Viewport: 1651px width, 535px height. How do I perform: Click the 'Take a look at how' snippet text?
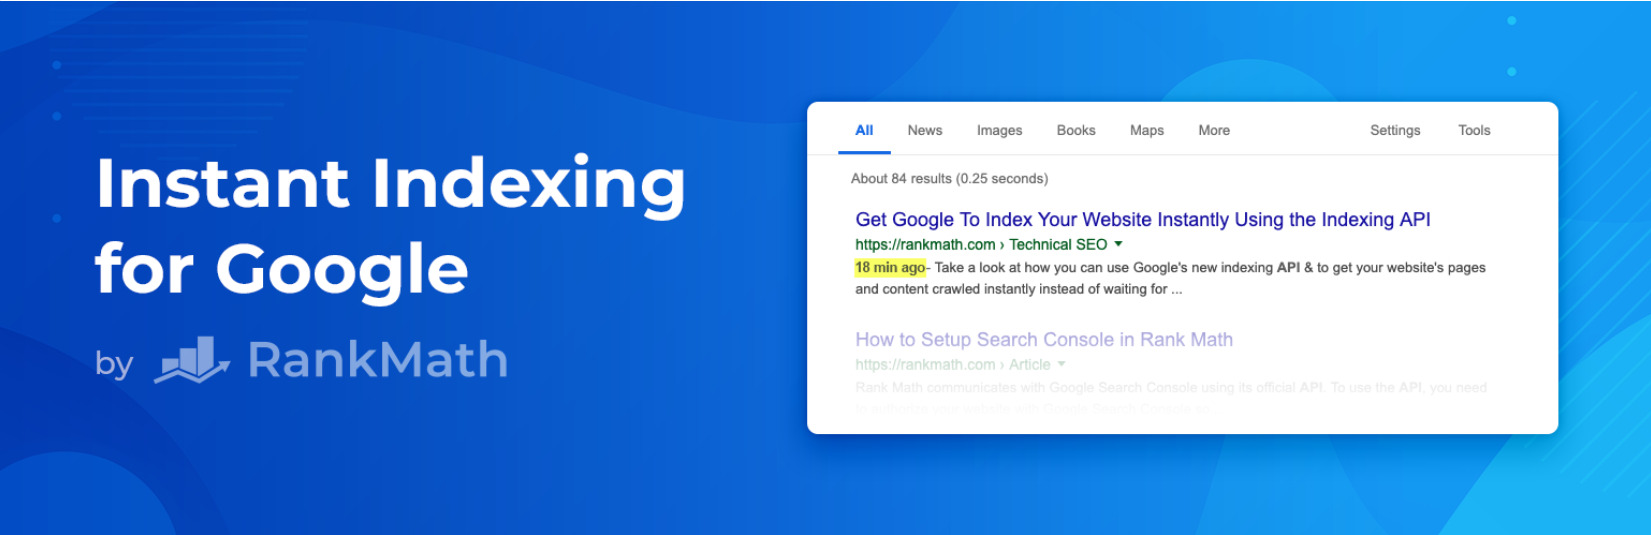pyautogui.click(x=1170, y=278)
